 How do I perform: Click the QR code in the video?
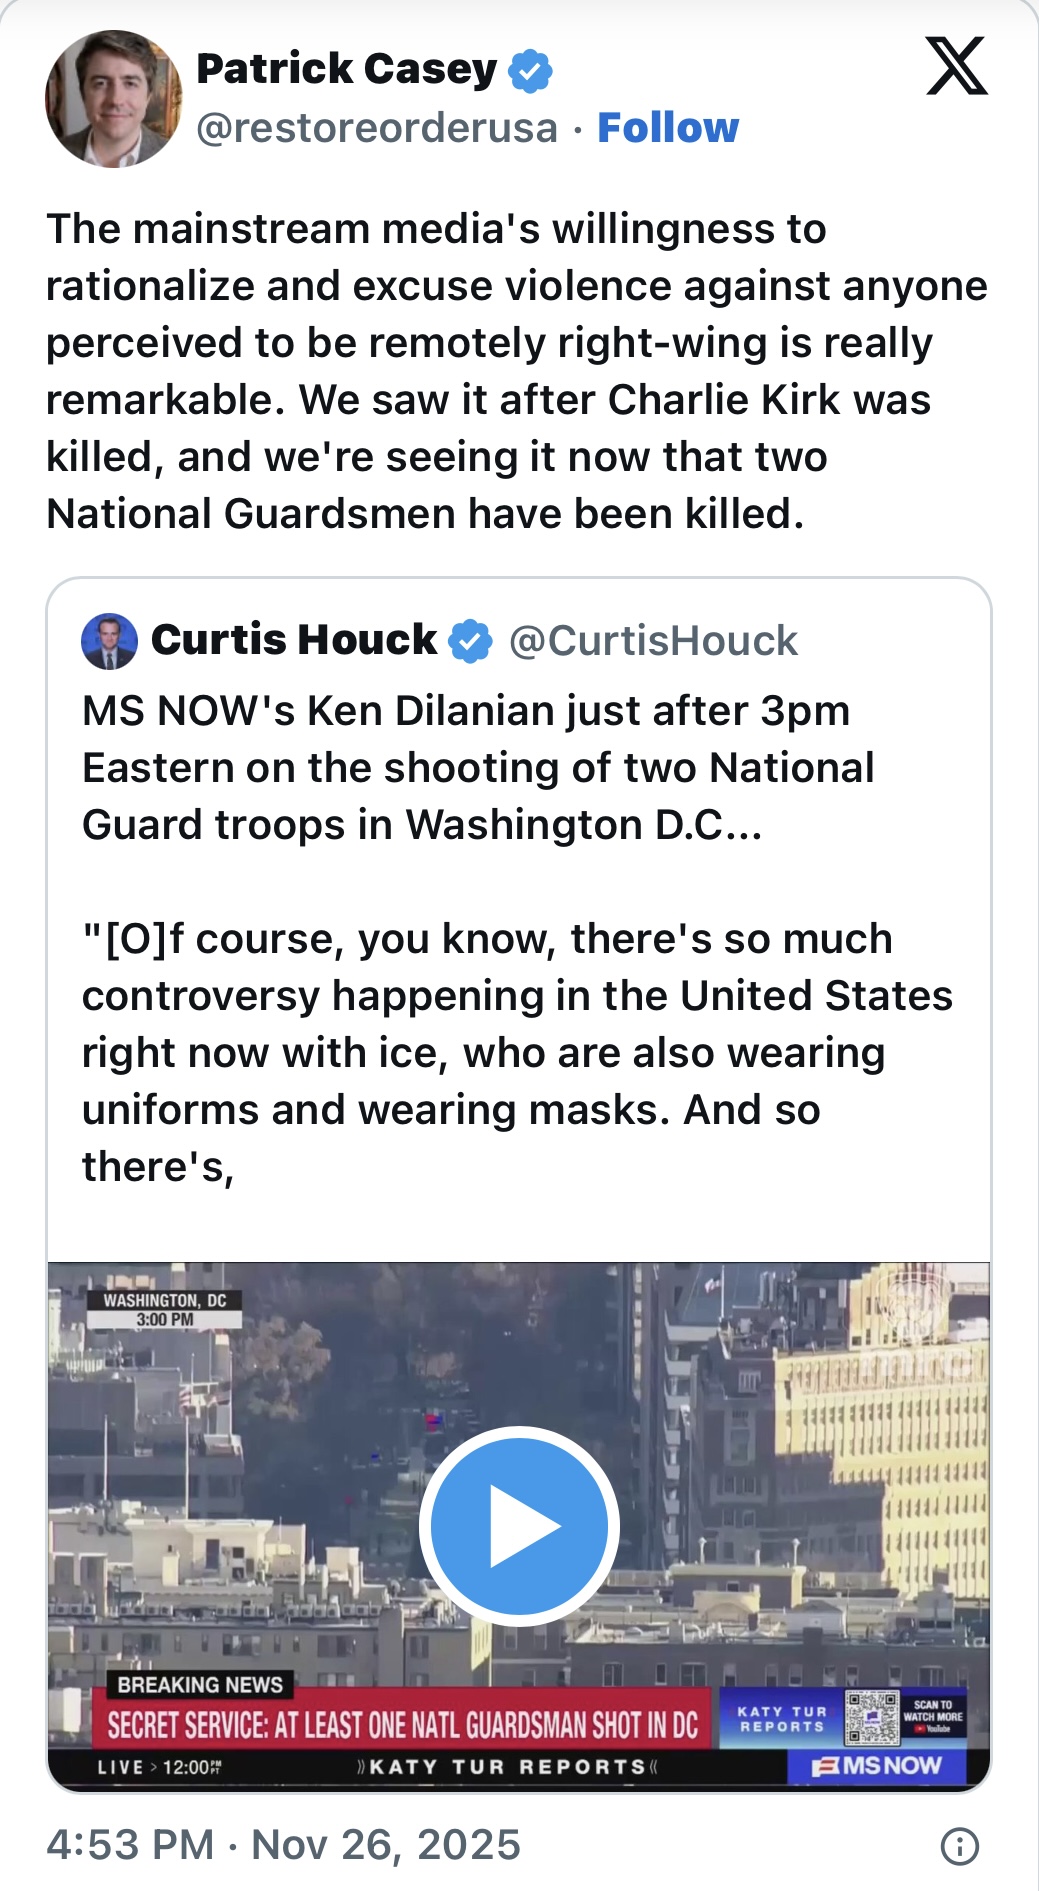pyautogui.click(x=871, y=1718)
